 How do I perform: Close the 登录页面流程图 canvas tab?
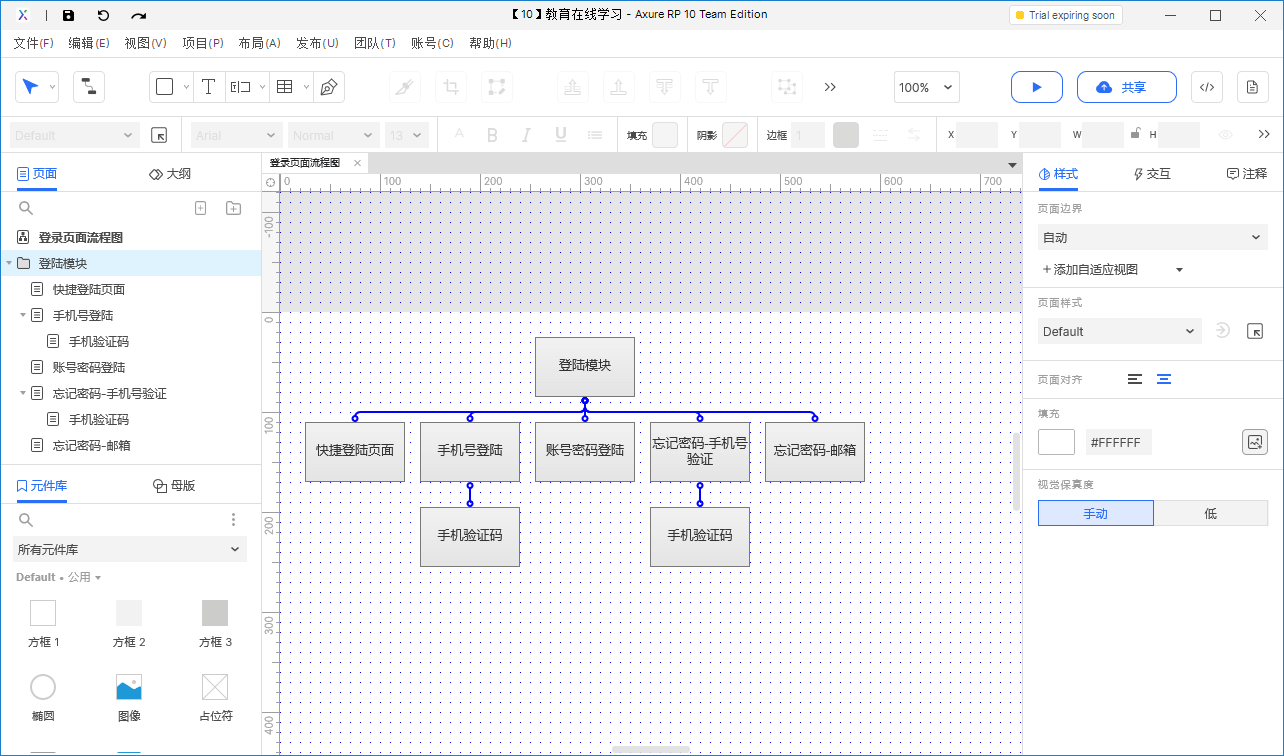[x=356, y=163]
